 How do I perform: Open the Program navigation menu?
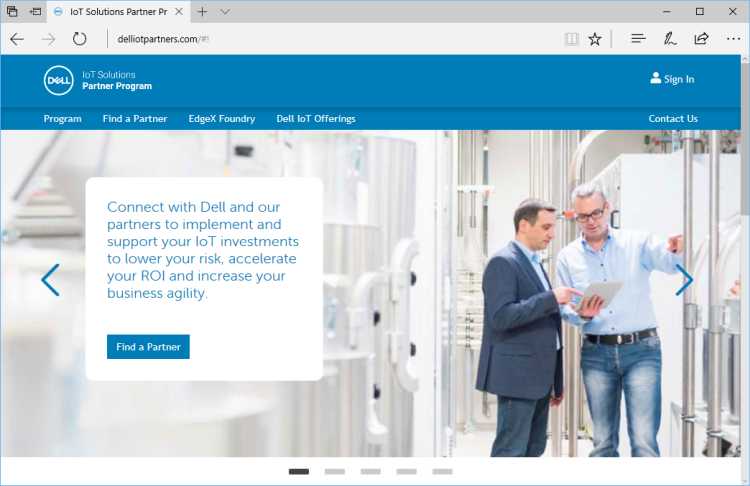click(x=62, y=118)
